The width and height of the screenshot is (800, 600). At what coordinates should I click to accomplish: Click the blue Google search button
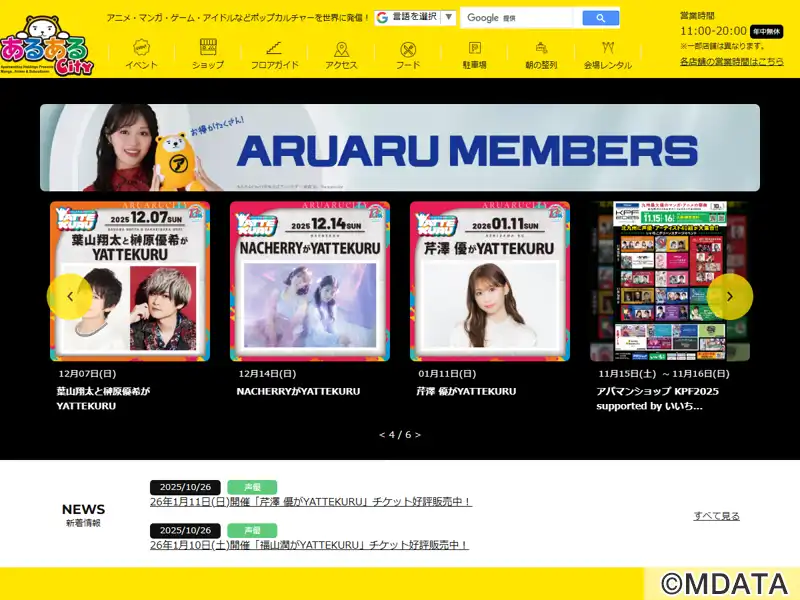tap(600, 18)
